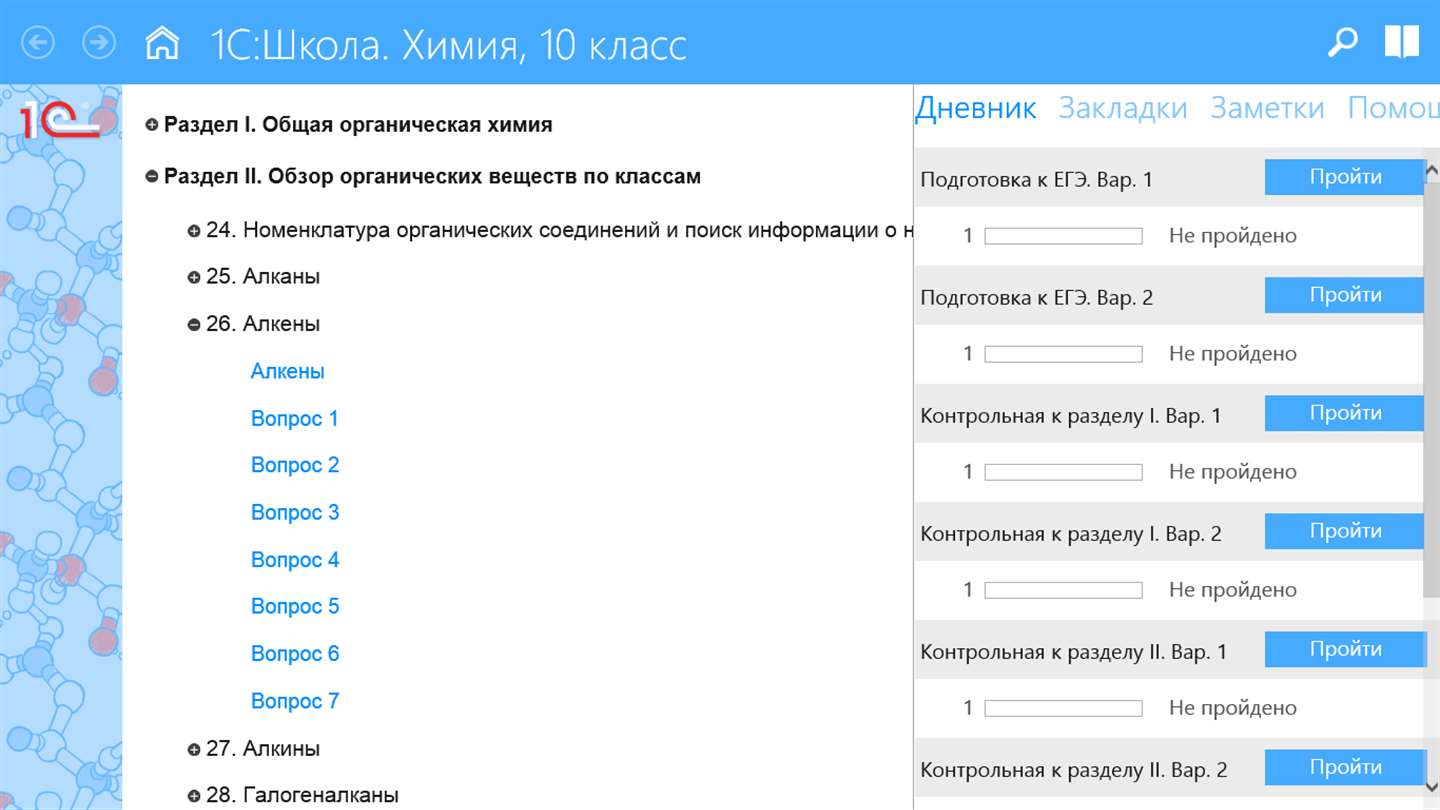Expand Раздел I. Общая органическая химия
Image resolution: width=1440 pixels, height=810 pixels.
click(152, 125)
